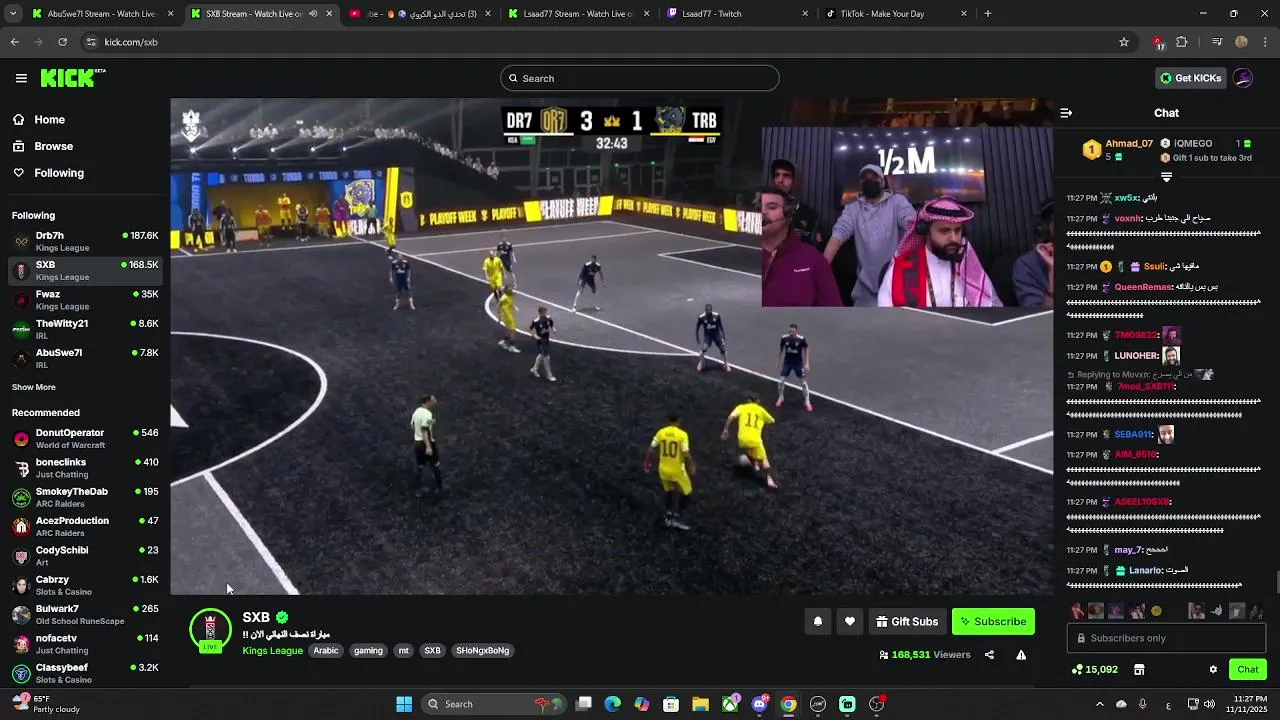Open boneclinks avatar in Recommended
This screenshot has height=720, width=1280.
(x=21, y=468)
